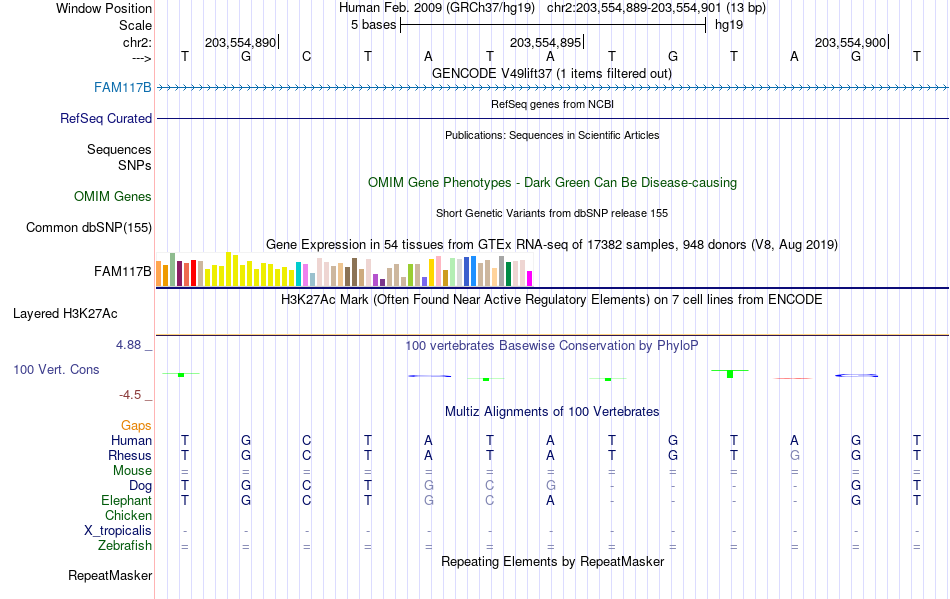The height and width of the screenshot is (599, 950).
Task: Select the Zebrafish alignment row label
Action: tap(125, 546)
